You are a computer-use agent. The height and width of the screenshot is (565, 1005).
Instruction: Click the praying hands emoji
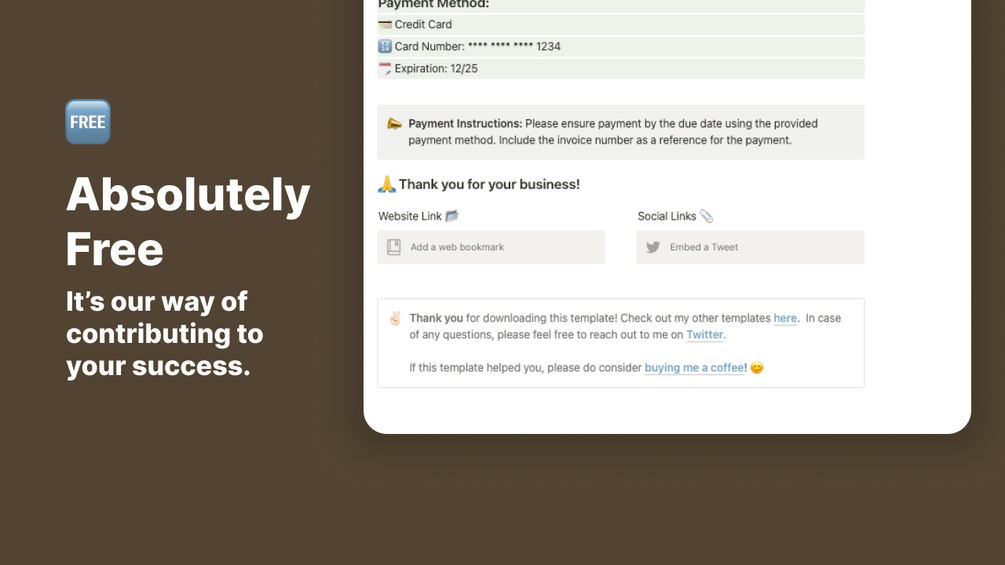[387, 184]
